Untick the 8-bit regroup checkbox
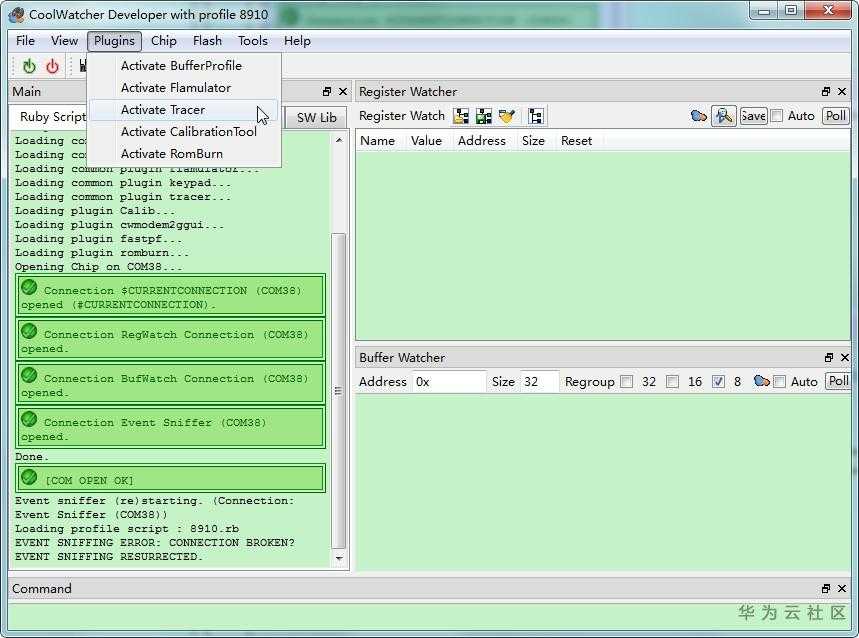The image size is (859, 638). [x=718, y=382]
